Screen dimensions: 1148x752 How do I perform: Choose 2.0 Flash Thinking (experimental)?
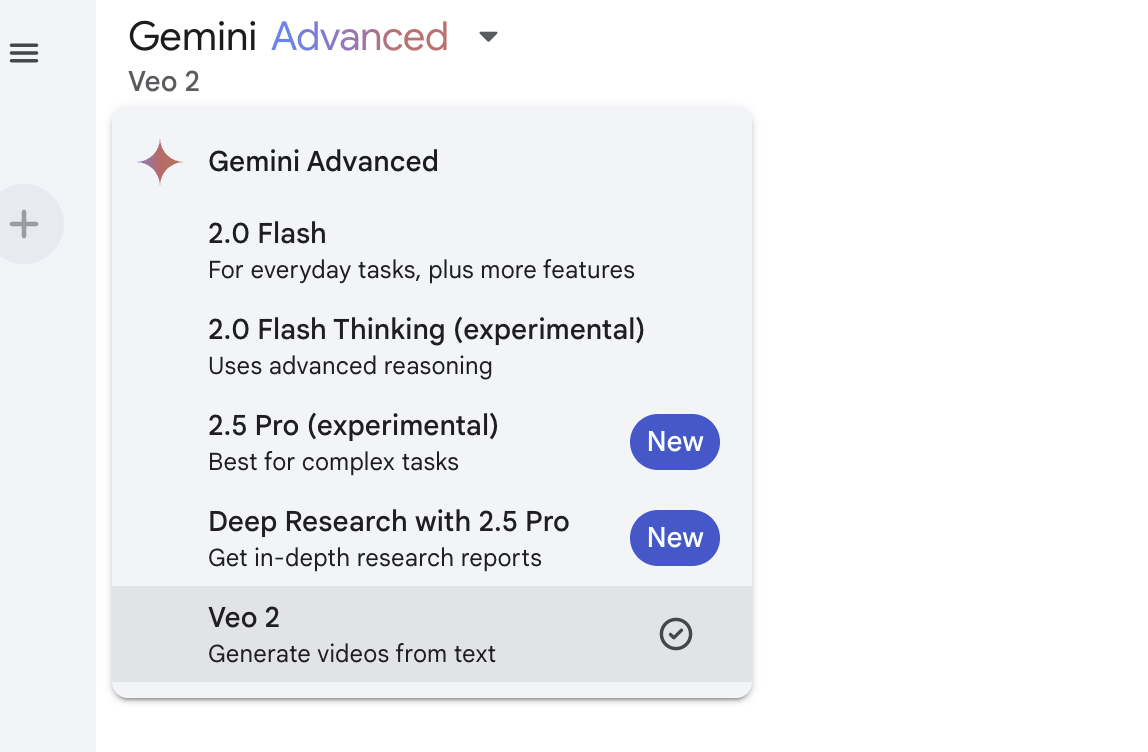[432, 346]
